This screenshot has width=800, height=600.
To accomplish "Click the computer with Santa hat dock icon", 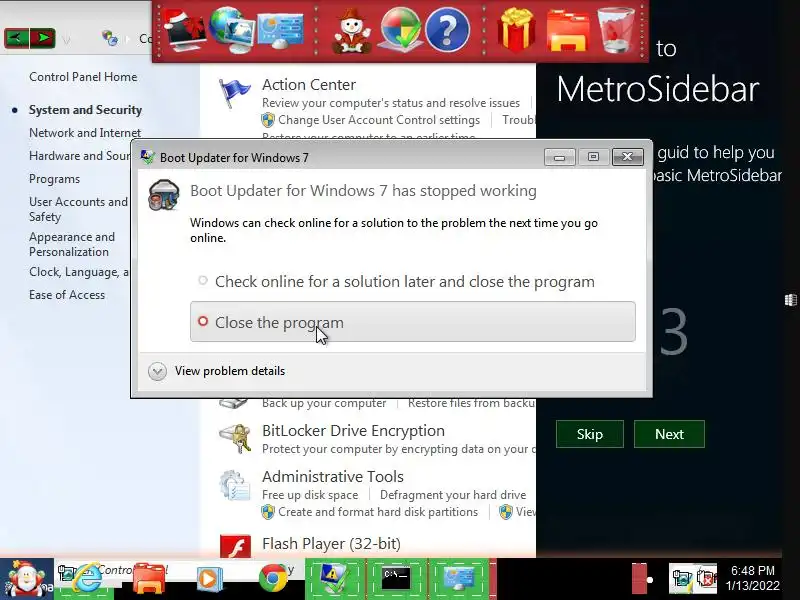I will click(x=185, y=30).
